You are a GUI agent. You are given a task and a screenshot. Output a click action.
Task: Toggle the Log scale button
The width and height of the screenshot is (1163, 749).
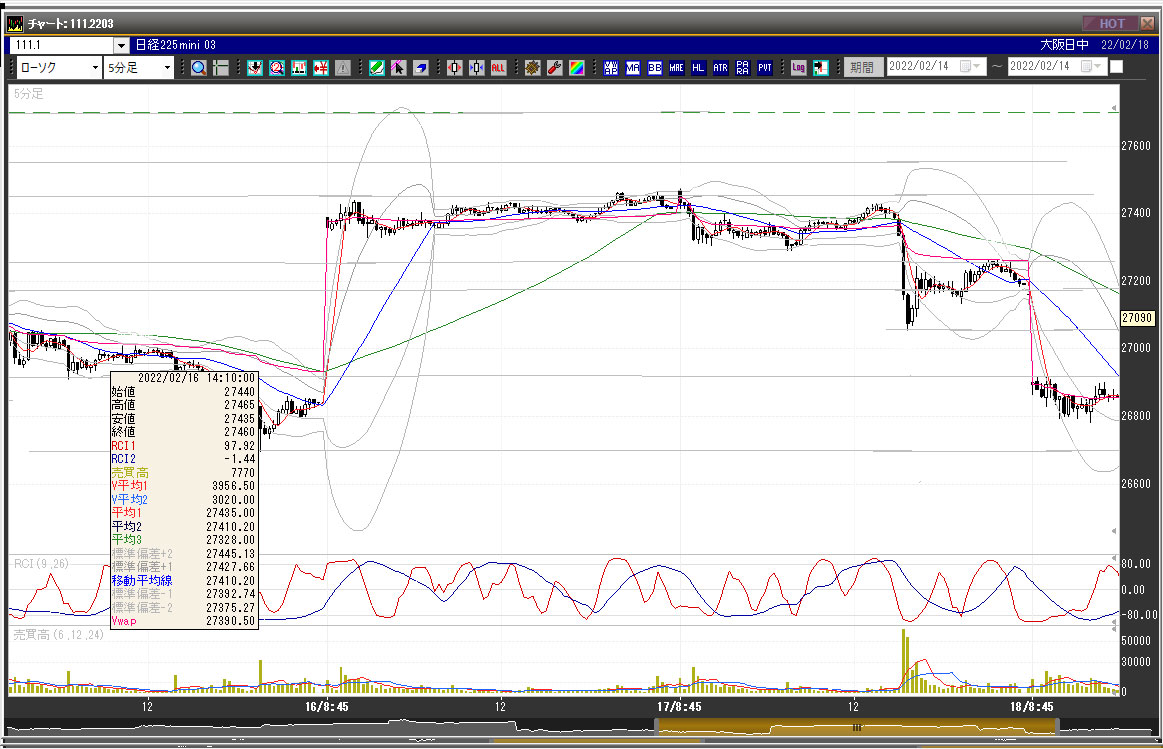(798, 68)
